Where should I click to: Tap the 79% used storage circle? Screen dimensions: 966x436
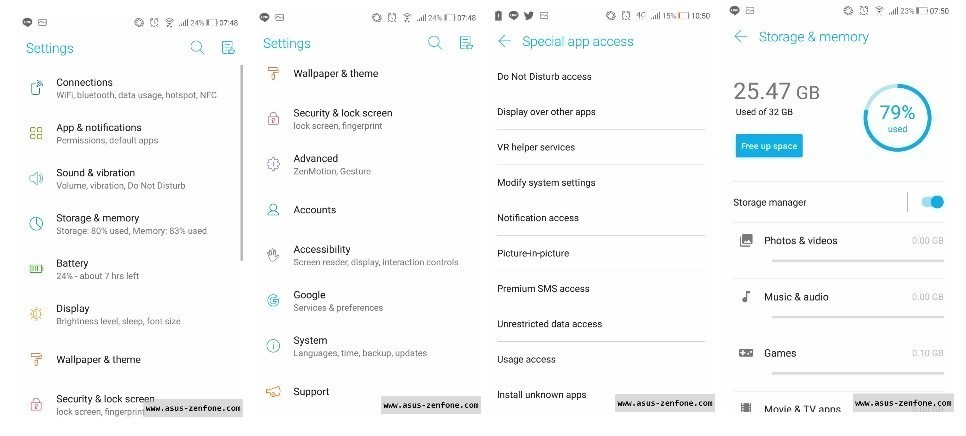point(897,118)
